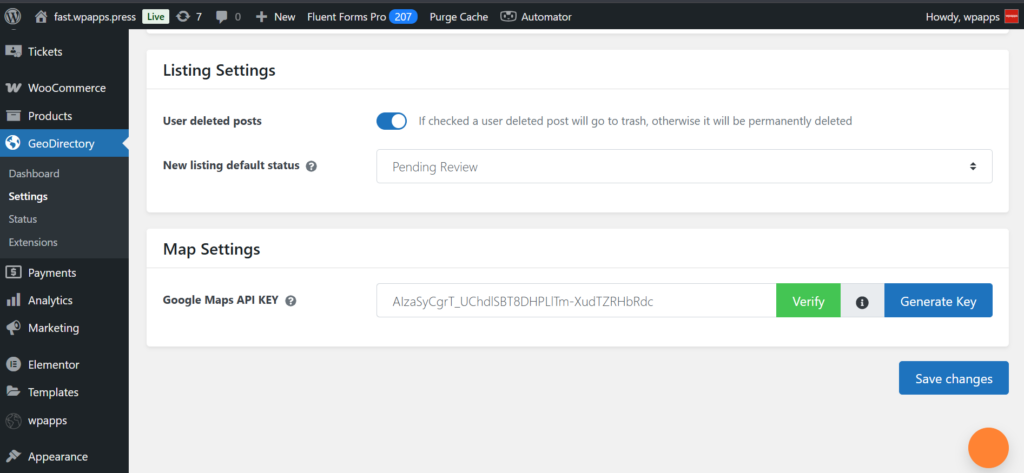Click help icon beside New listing default status

[x=311, y=166]
